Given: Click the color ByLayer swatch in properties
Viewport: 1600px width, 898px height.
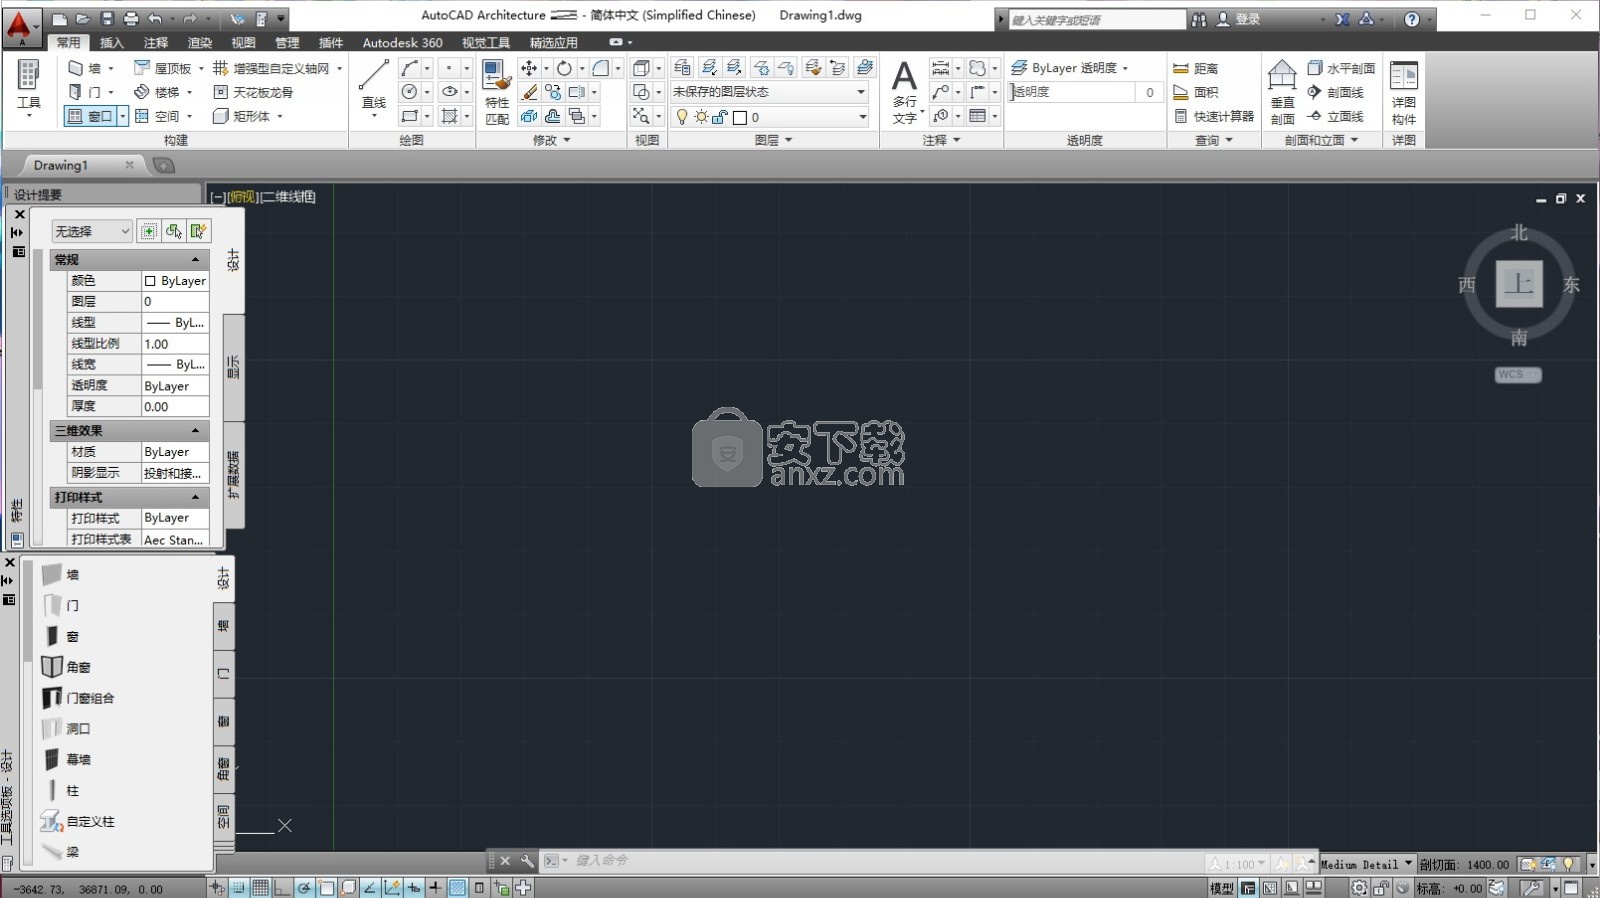Looking at the screenshot, I should (x=150, y=281).
